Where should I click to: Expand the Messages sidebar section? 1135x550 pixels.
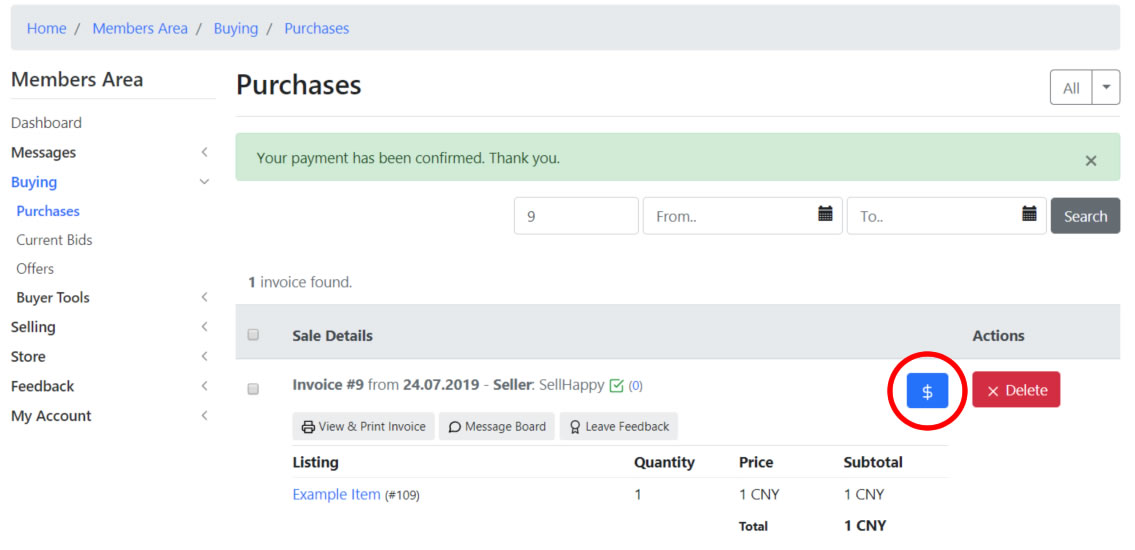coord(109,153)
